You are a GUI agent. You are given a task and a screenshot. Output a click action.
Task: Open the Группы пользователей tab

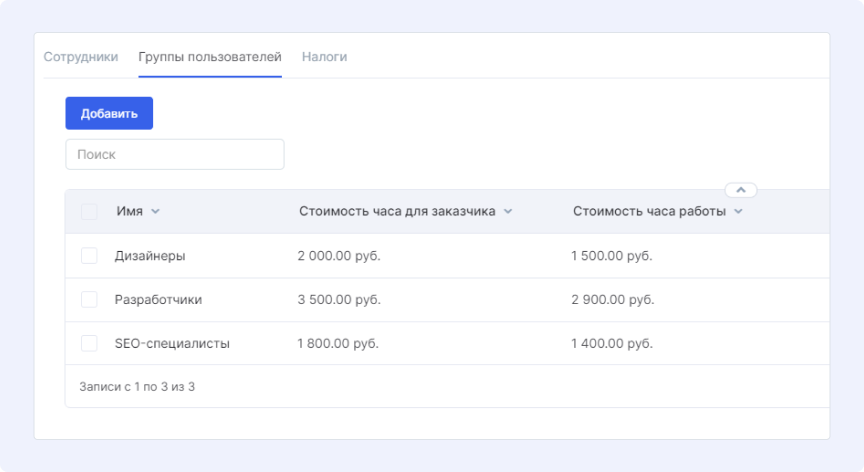[210, 57]
